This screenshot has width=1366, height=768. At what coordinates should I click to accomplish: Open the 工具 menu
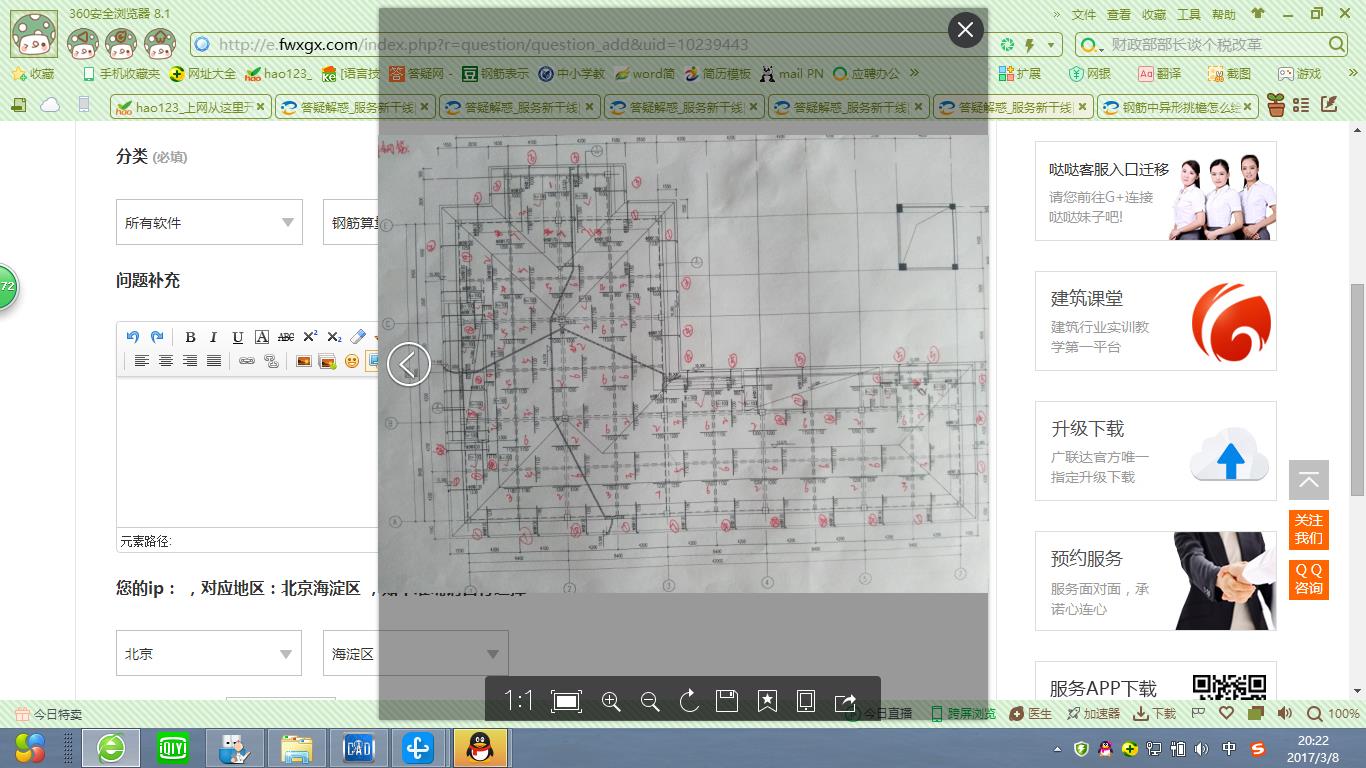tap(1189, 14)
